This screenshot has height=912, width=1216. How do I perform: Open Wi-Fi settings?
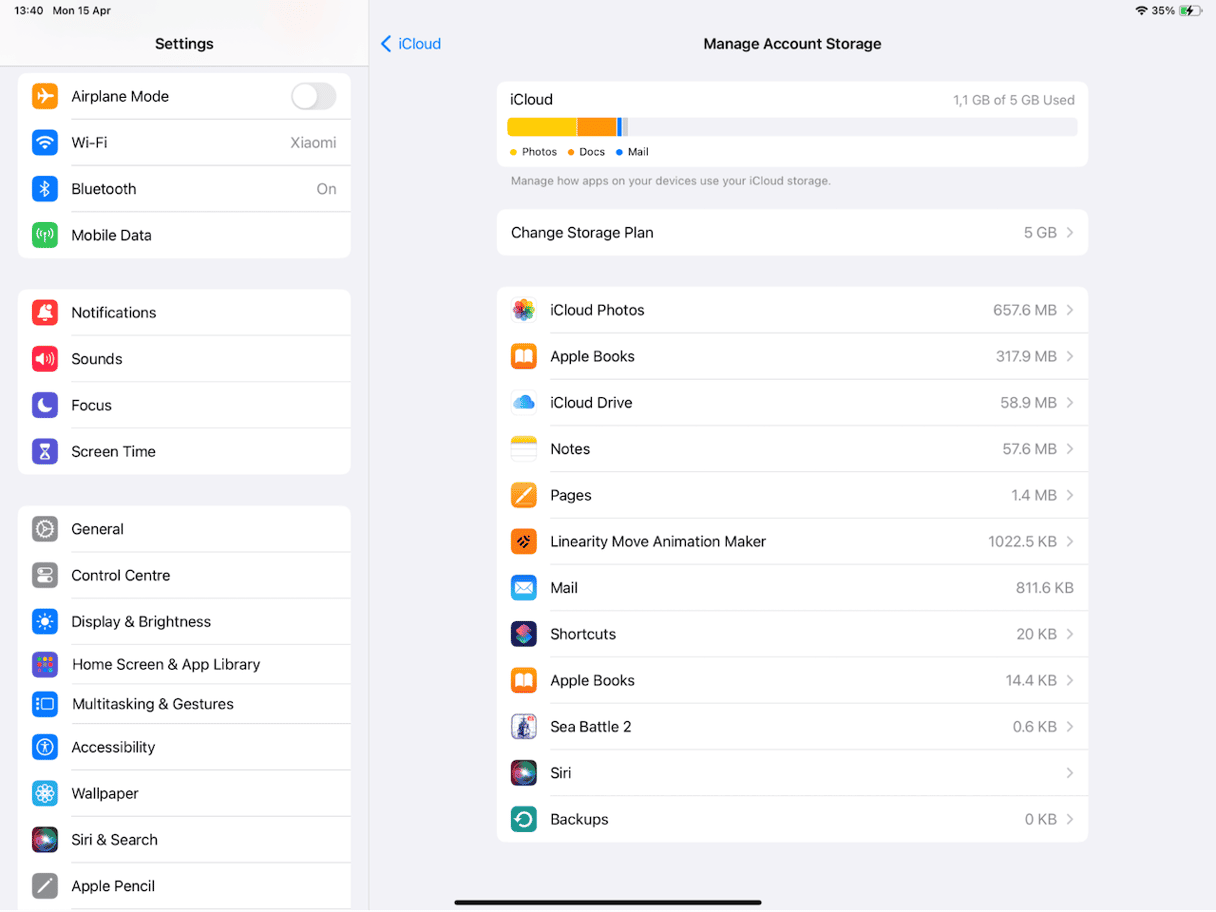[184, 142]
